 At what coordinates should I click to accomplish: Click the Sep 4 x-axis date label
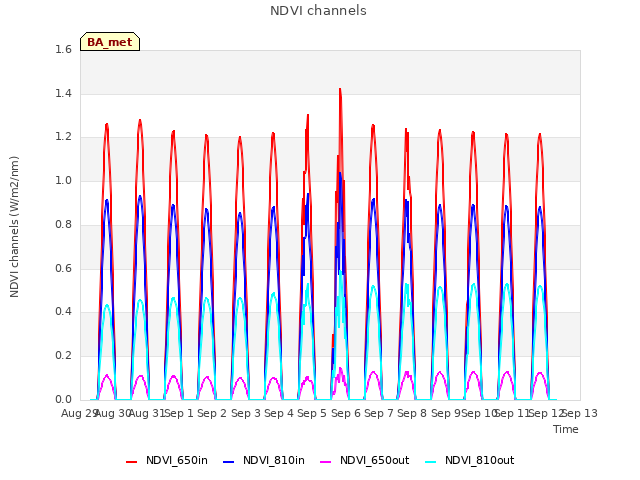point(279,413)
